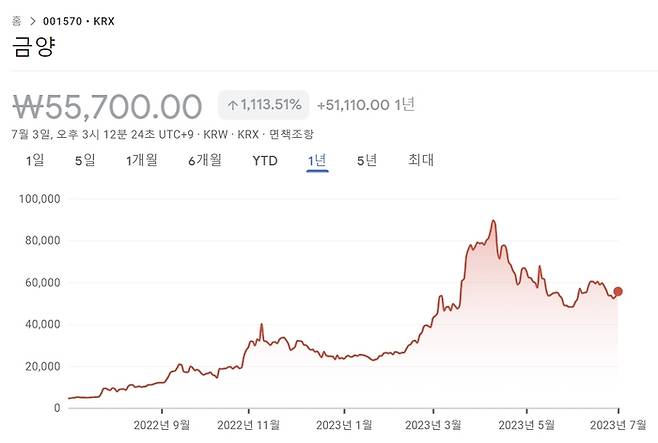Select the 1일 time range tab
Image resolution: width=658 pixels, height=443 pixels.
click(35, 160)
